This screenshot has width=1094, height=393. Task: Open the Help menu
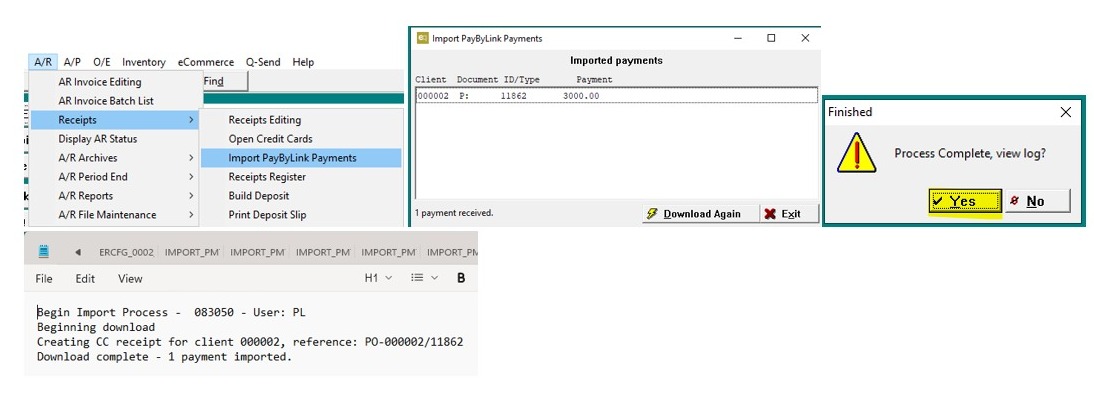pyautogui.click(x=303, y=62)
